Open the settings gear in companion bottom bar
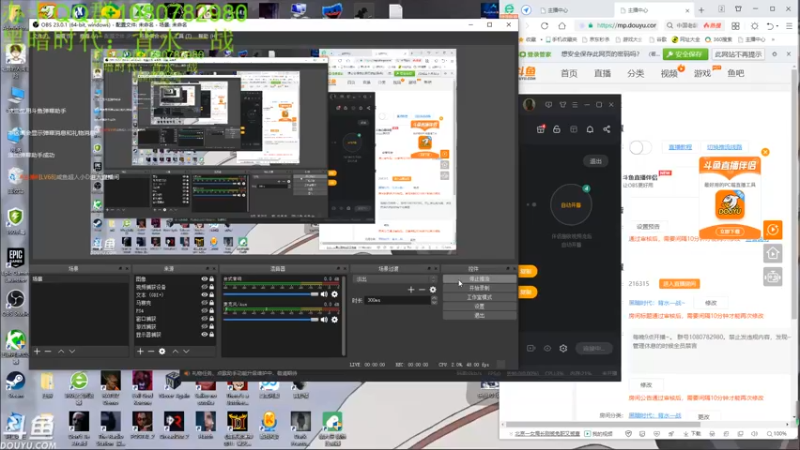This screenshot has height=450, width=800. pyautogui.click(x=563, y=348)
